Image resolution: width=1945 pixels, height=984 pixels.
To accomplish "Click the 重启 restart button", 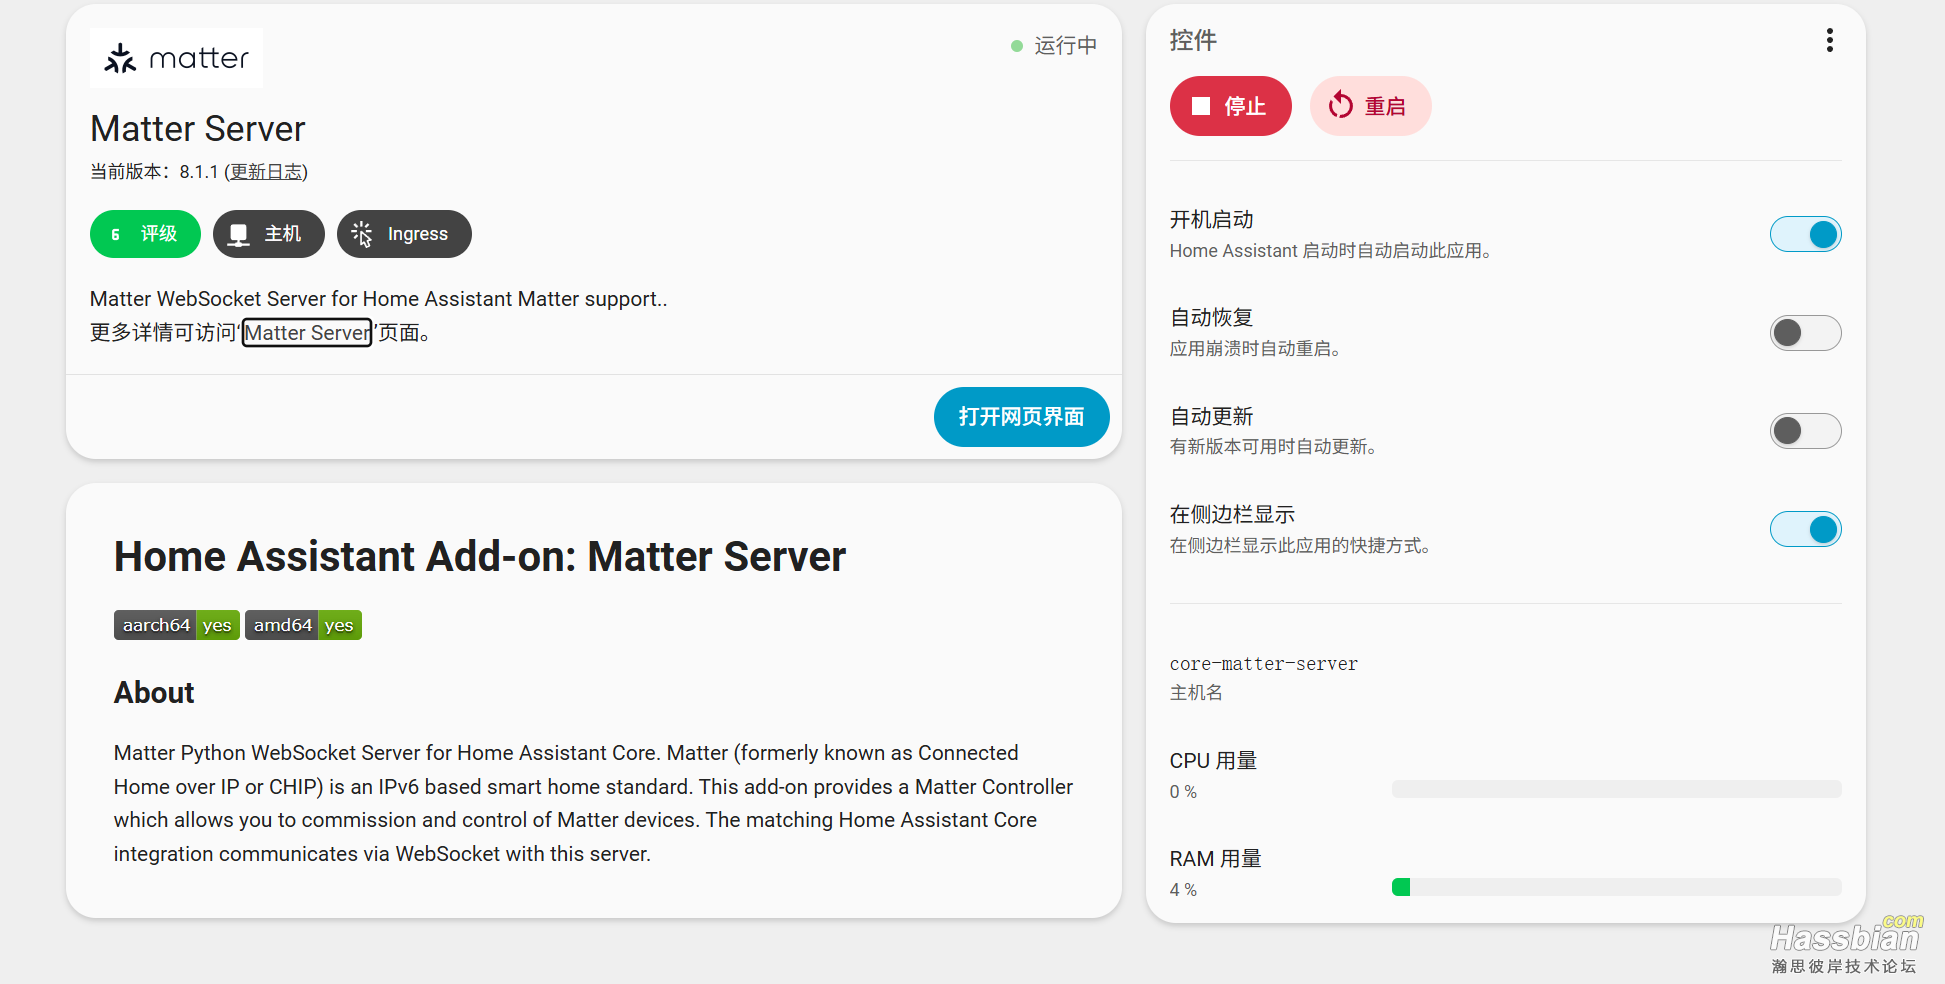I will point(1370,106).
